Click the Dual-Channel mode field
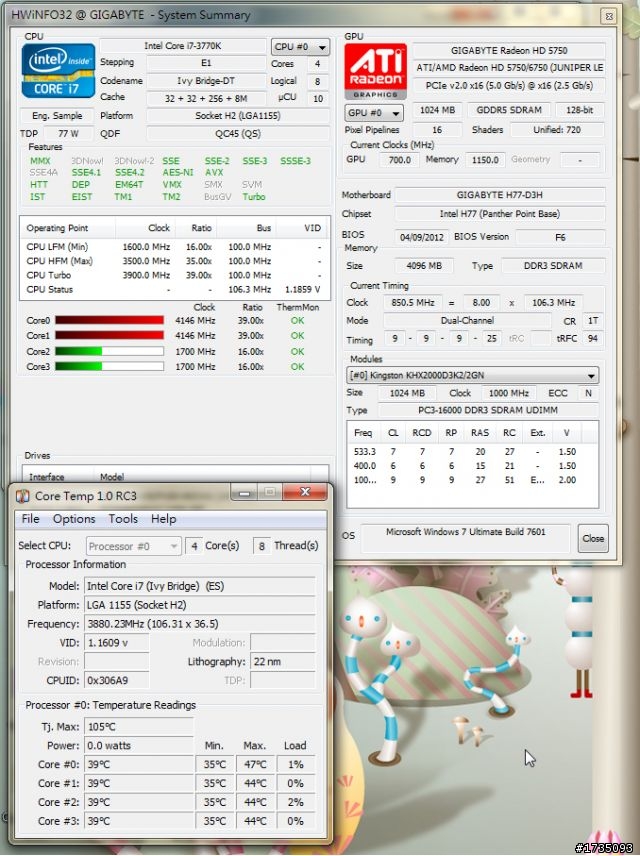640x856 pixels. point(467,321)
